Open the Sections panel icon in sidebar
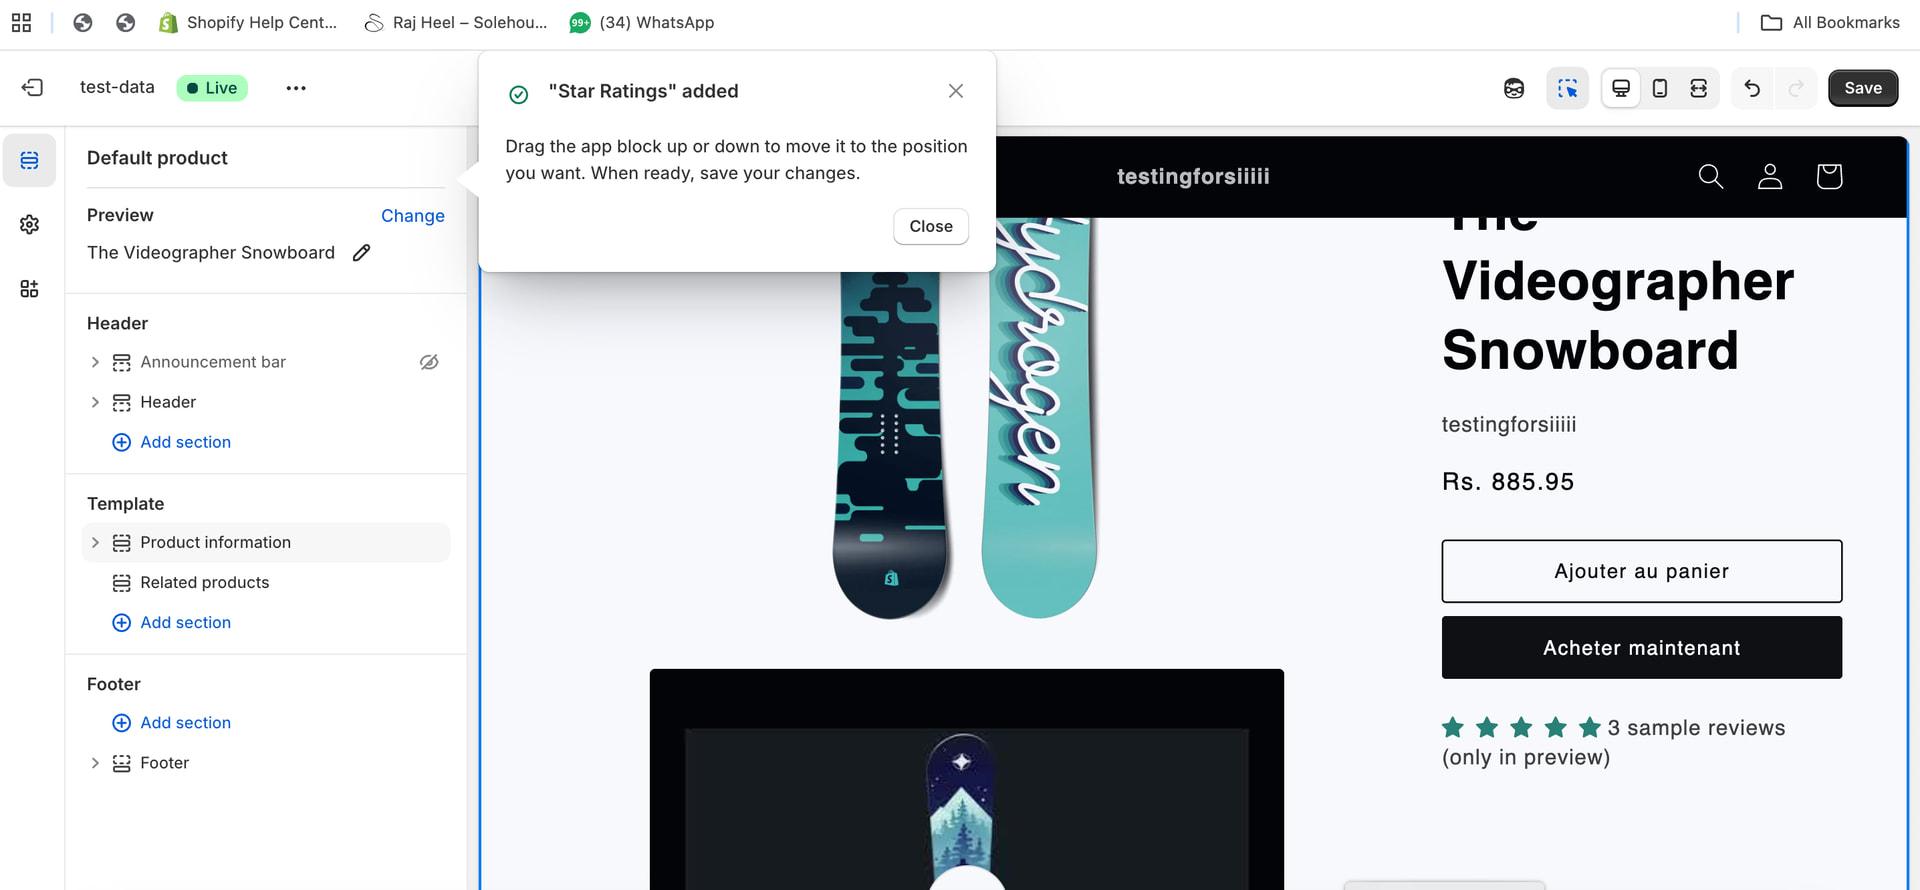 [29, 160]
